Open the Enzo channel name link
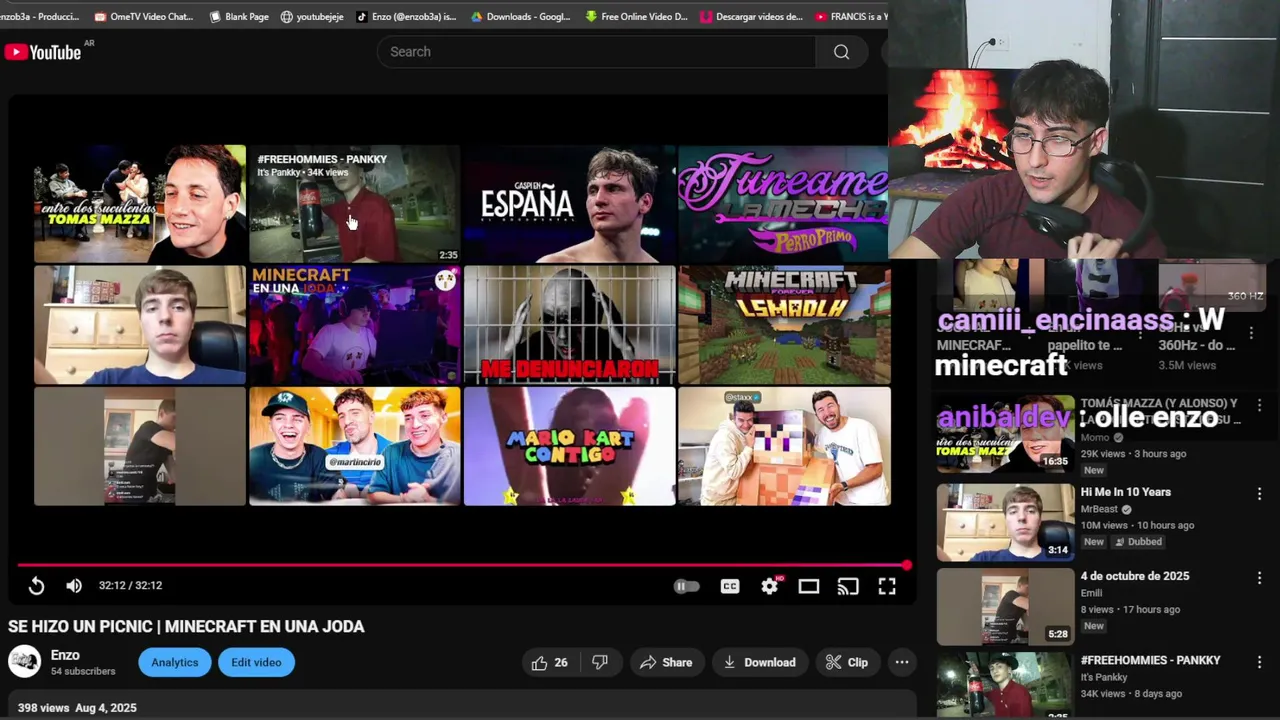Viewport: 1280px width, 720px height. (x=65, y=655)
